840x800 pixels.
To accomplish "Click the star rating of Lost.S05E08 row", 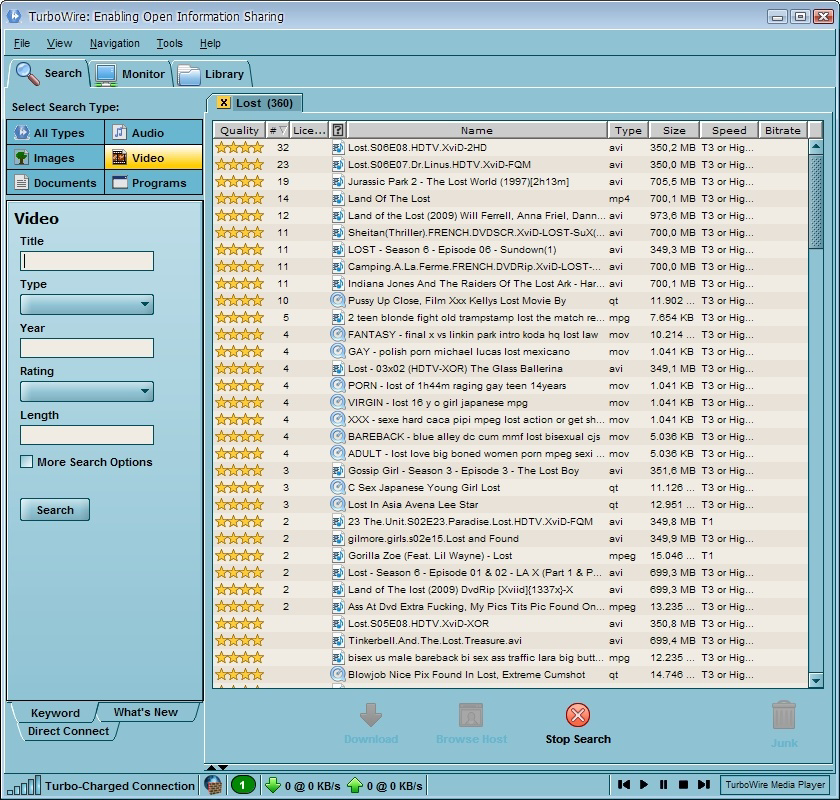I will point(239,624).
